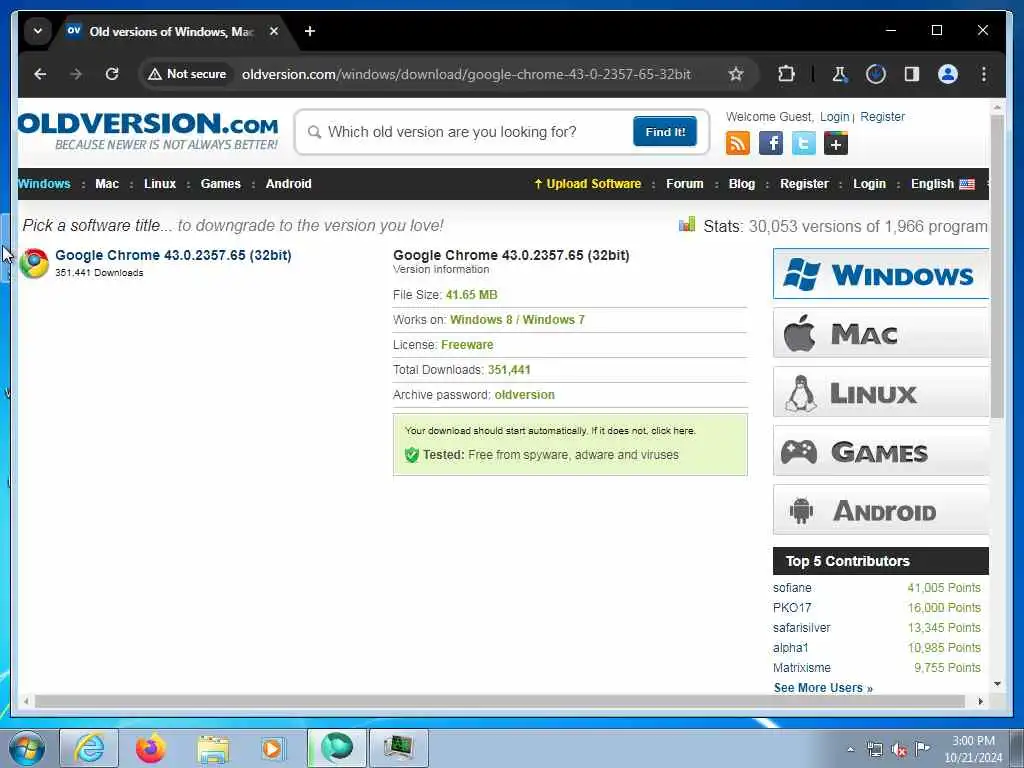Close the Old versions of Windows tab
The width and height of the screenshot is (1024, 768).
pyautogui.click(x=274, y=31)
